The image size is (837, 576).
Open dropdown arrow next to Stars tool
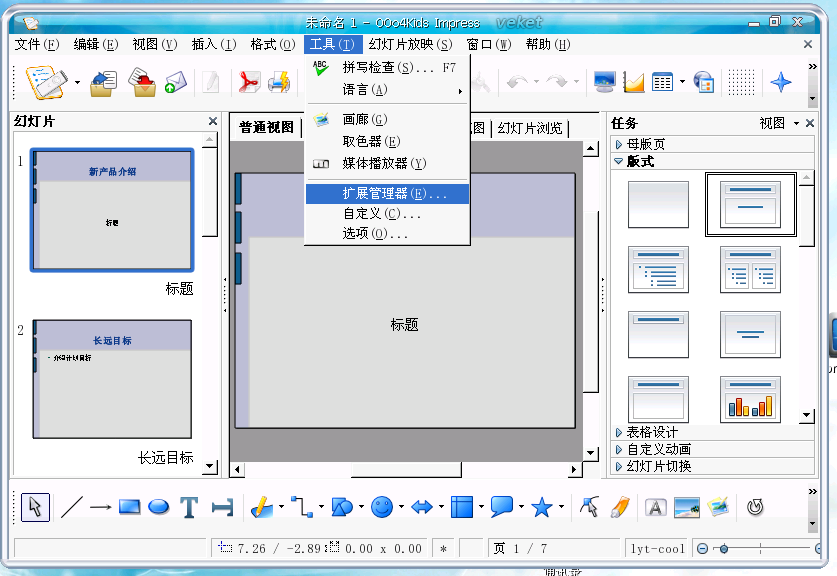[x=561, y=507]
